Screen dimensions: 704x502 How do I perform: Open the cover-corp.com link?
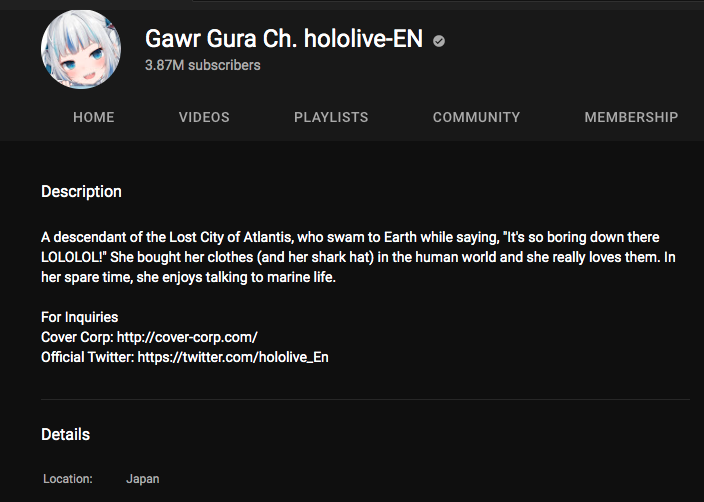click(187, 337)
